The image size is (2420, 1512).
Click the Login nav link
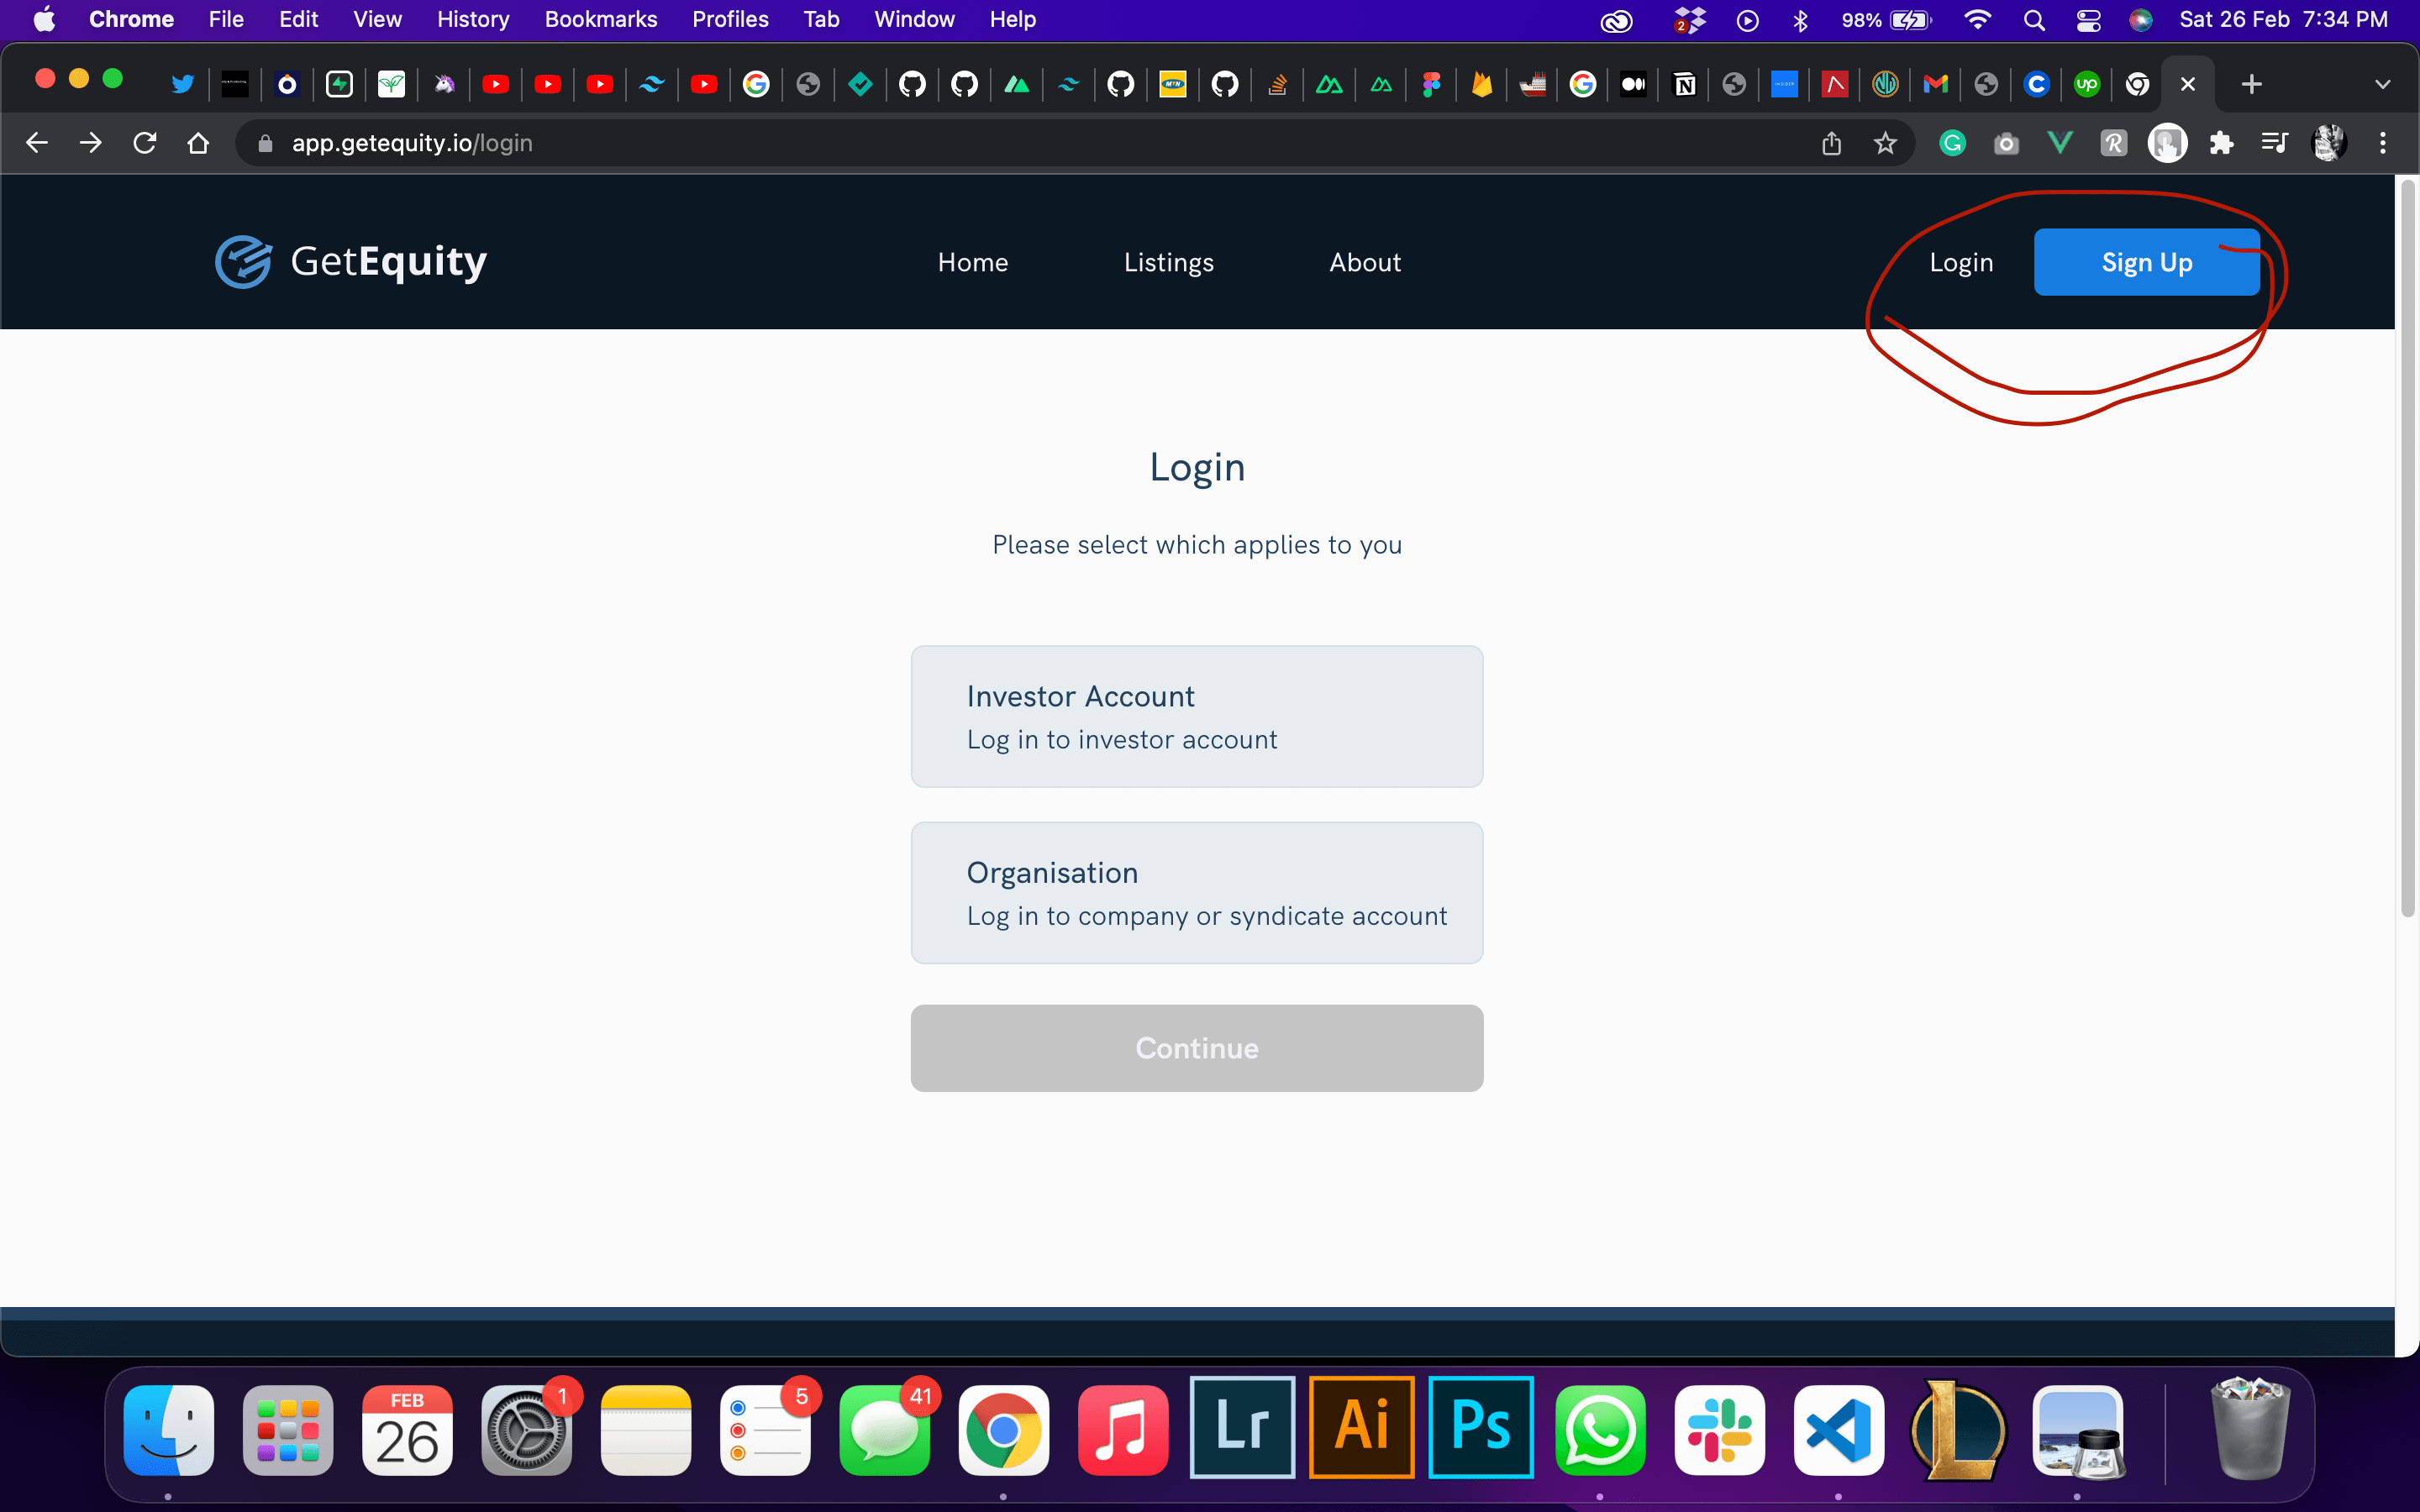1961,262
